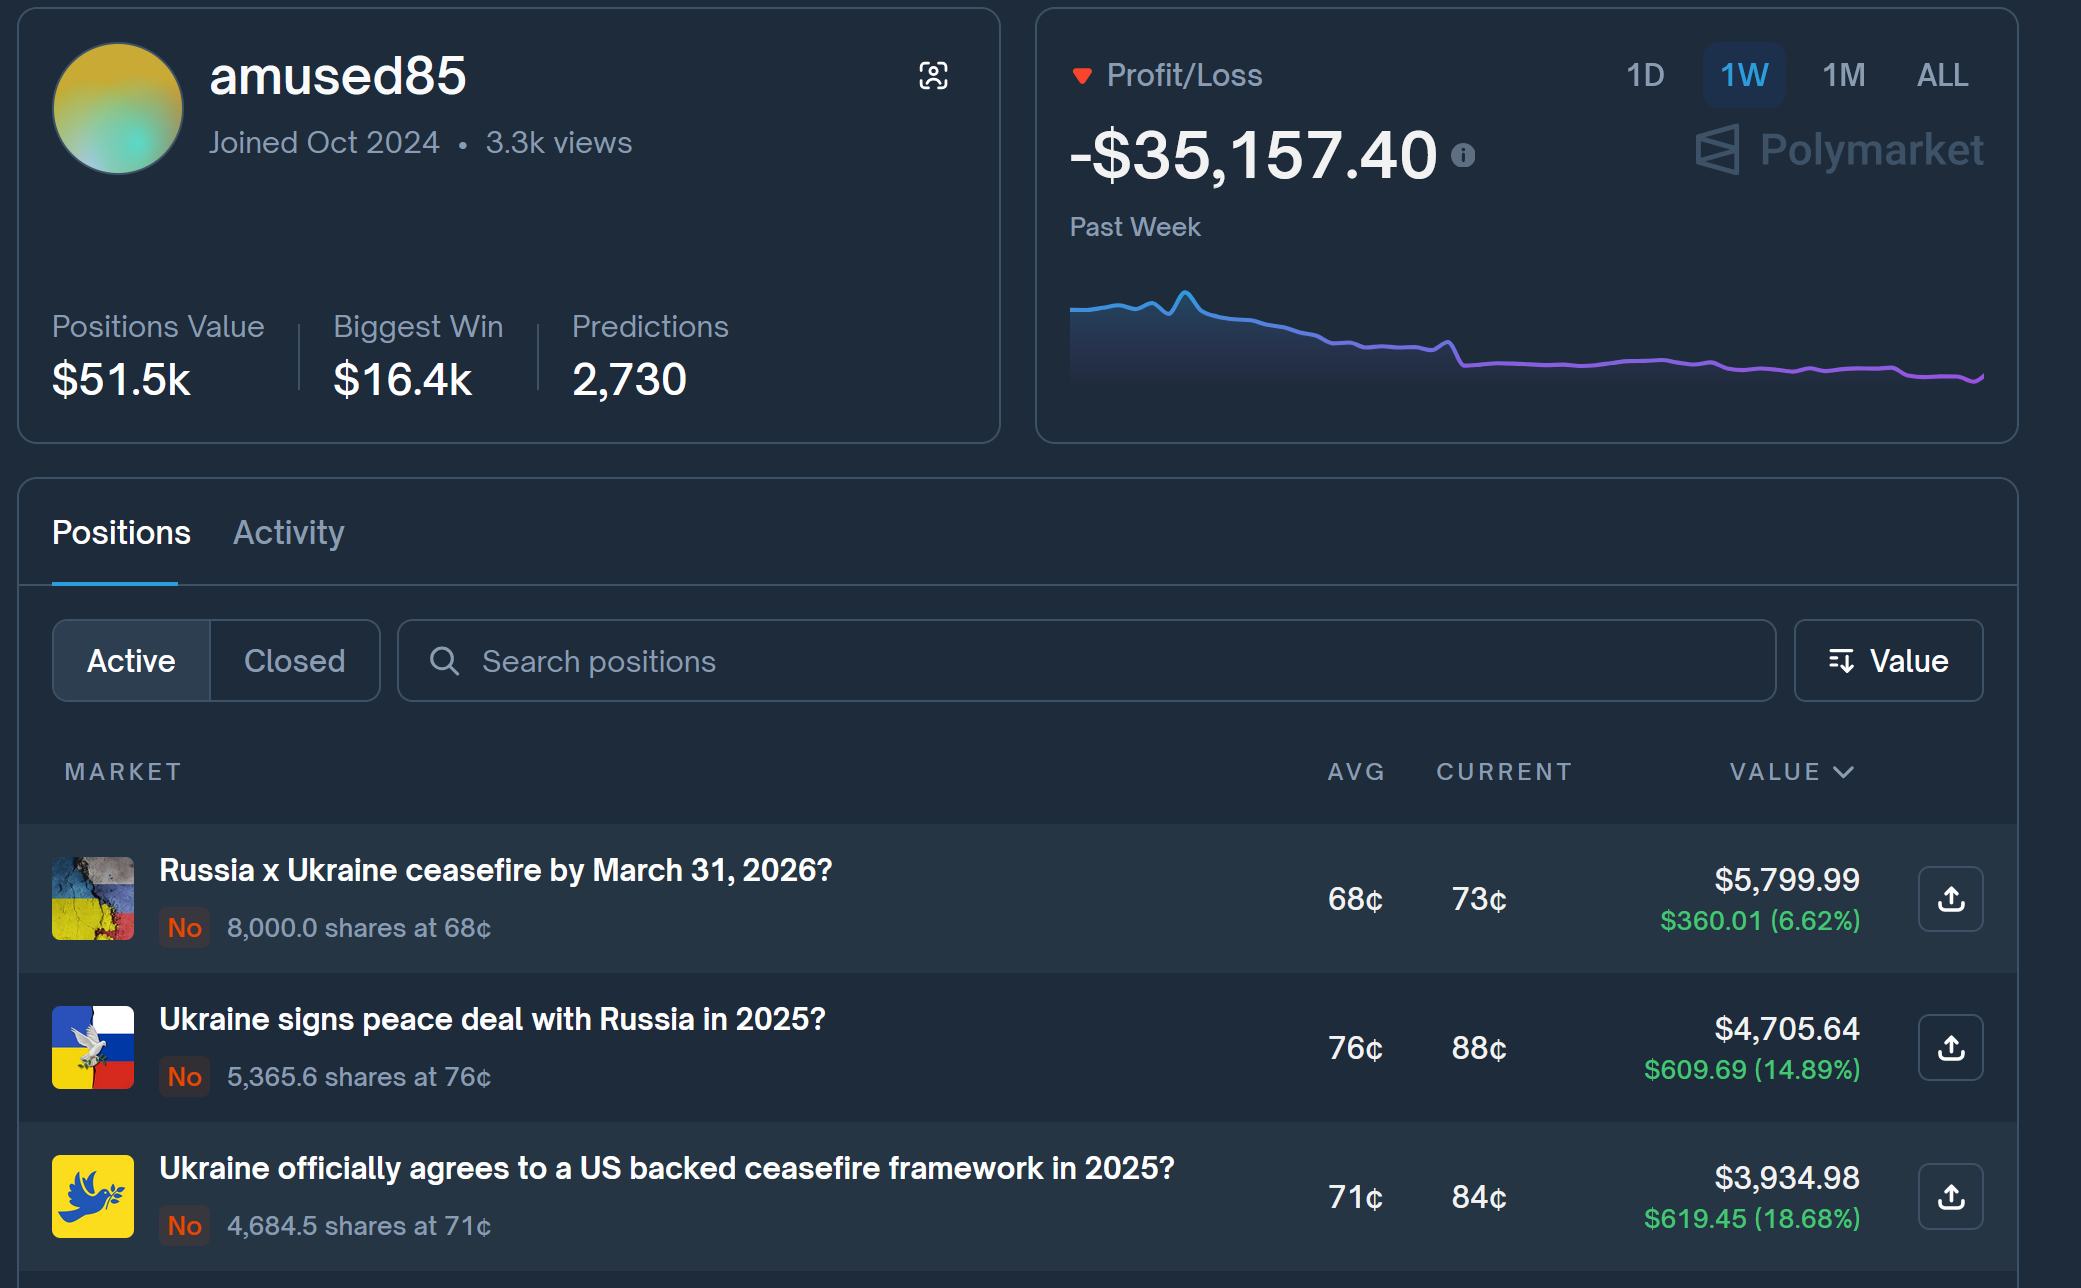Click the profile scan icon beside amused85
Image resolution: width=2081 pixels, height=1288 pixels.
click(933, 76)
